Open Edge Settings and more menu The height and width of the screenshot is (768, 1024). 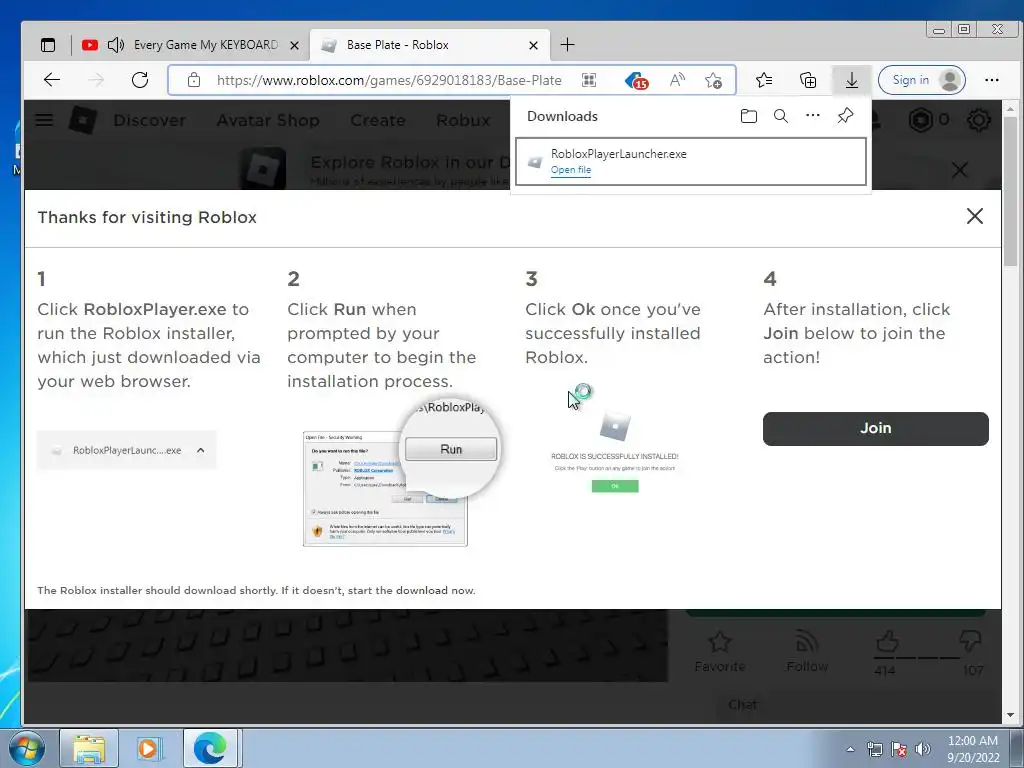pos(991,80)
